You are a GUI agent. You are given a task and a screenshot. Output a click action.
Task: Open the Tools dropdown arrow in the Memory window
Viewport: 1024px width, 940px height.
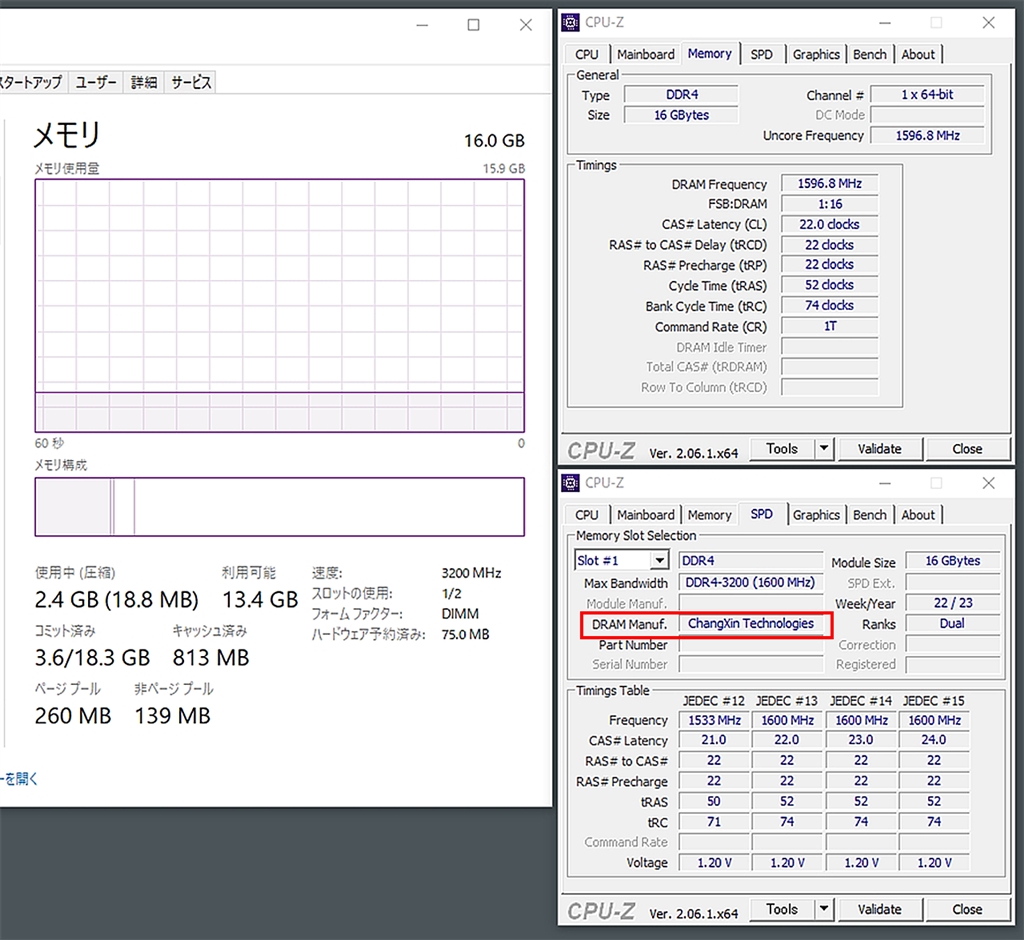click(824, 449)
